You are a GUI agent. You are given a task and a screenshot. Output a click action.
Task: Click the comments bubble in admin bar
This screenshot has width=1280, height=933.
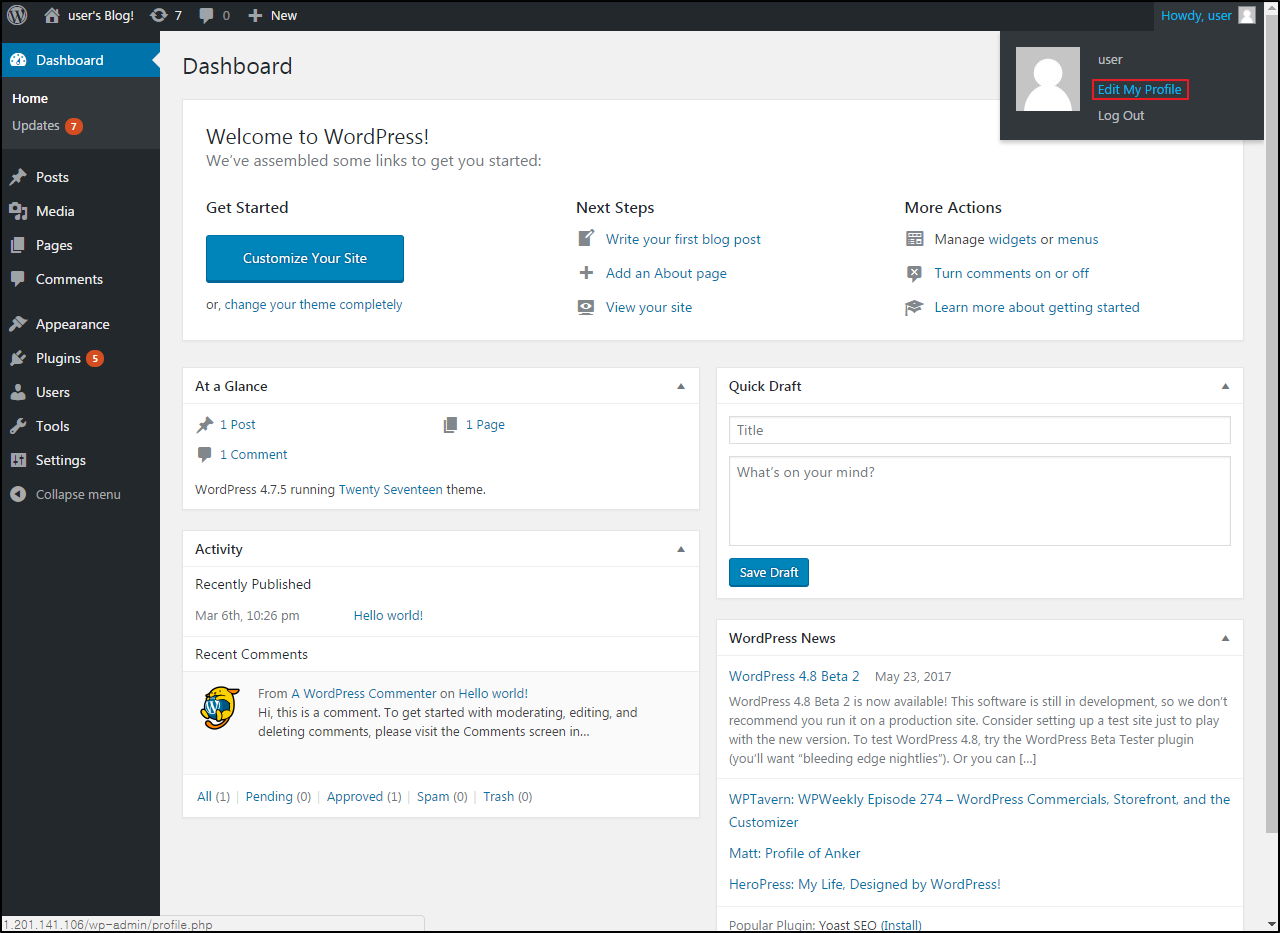206,16
